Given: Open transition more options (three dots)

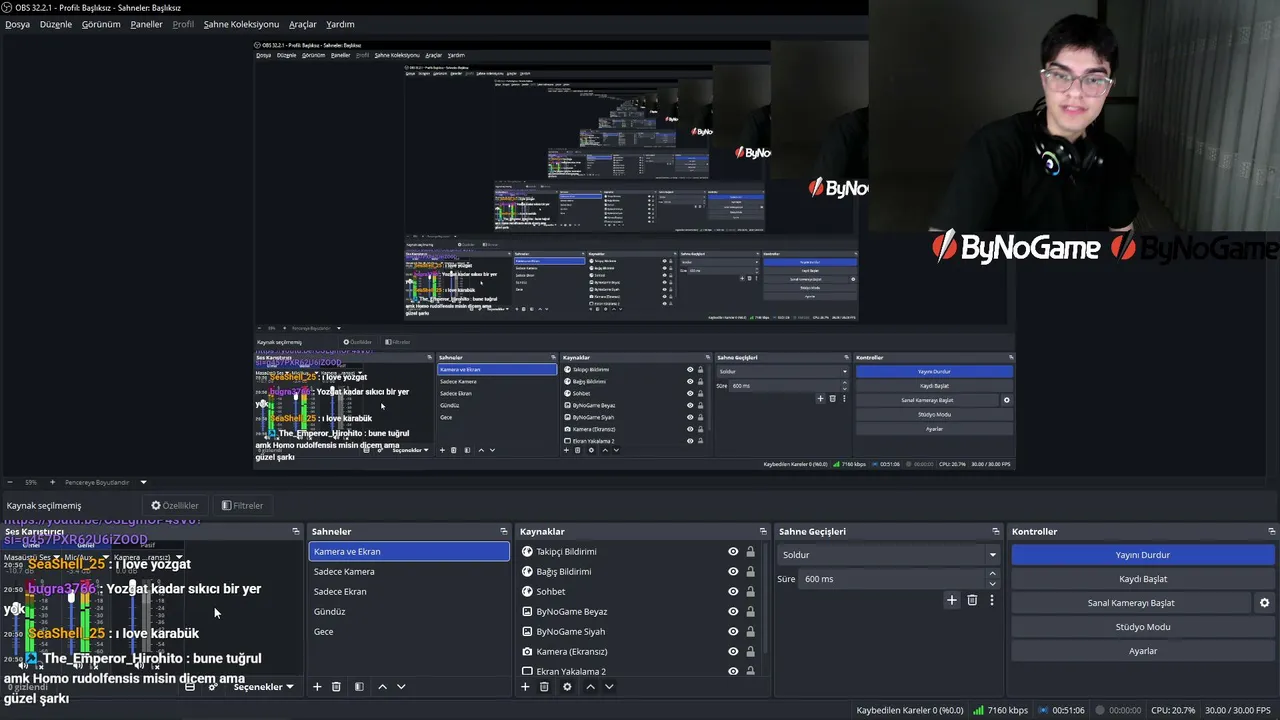Looking at the screenshot, I should tap(992, 600).
